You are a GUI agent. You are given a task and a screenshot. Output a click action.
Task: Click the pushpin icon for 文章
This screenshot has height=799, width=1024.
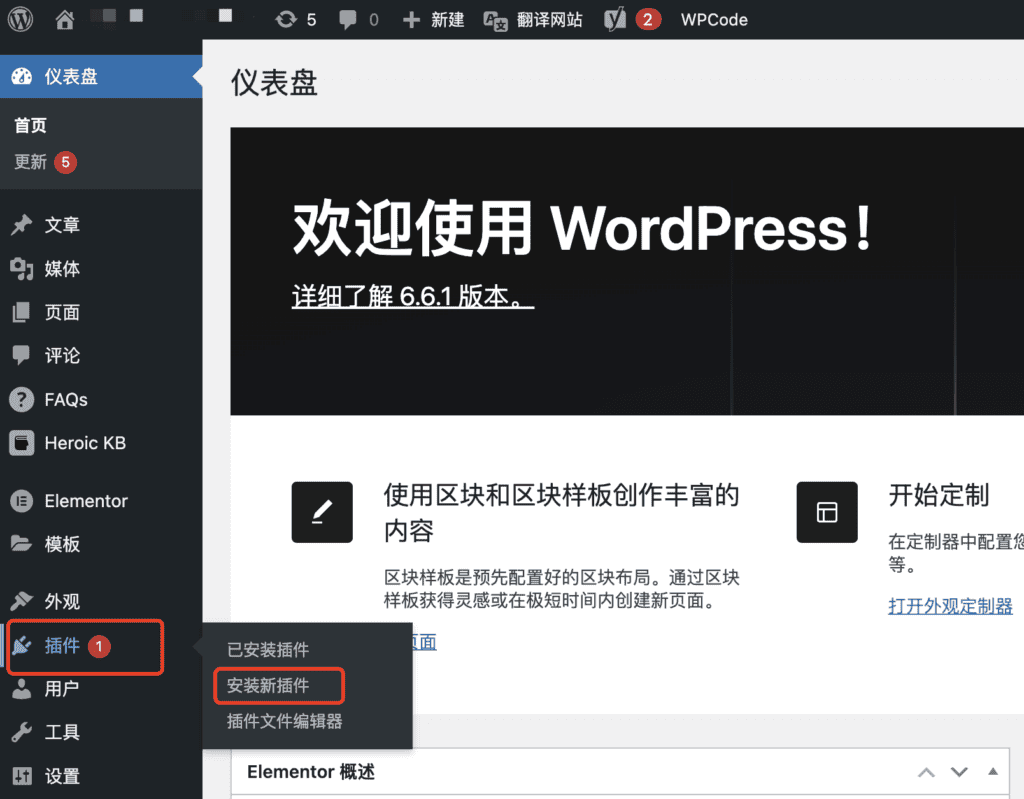21,225
